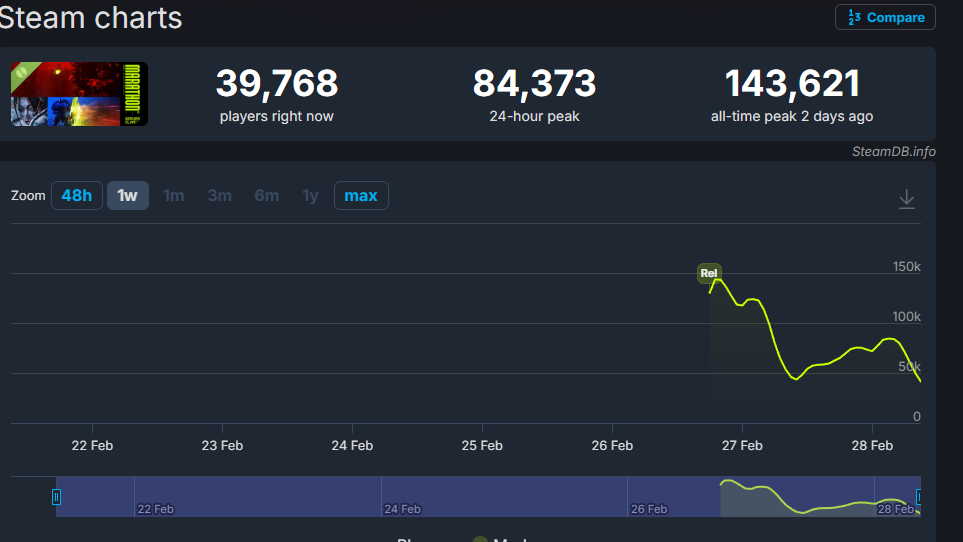Click the 'players right now' caption
Screen dimensions: 963x542
point(277,117)
